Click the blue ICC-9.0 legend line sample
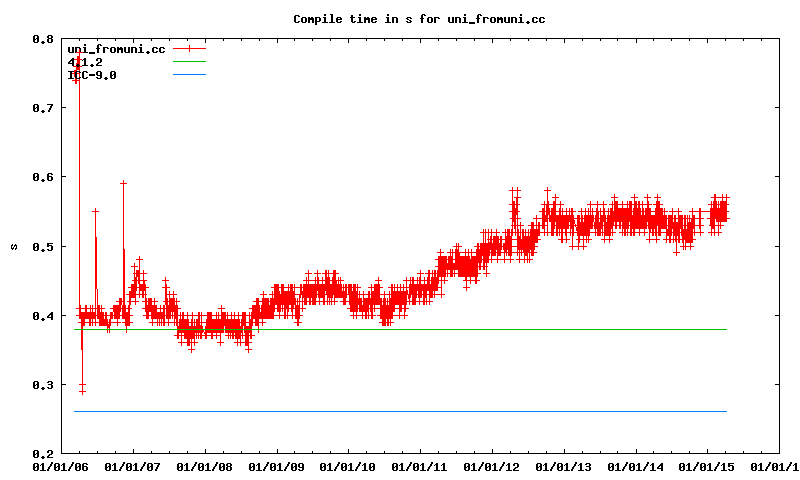Image resolution: width=800 pixels, height=480 pixels. click(x=189, y=74)
